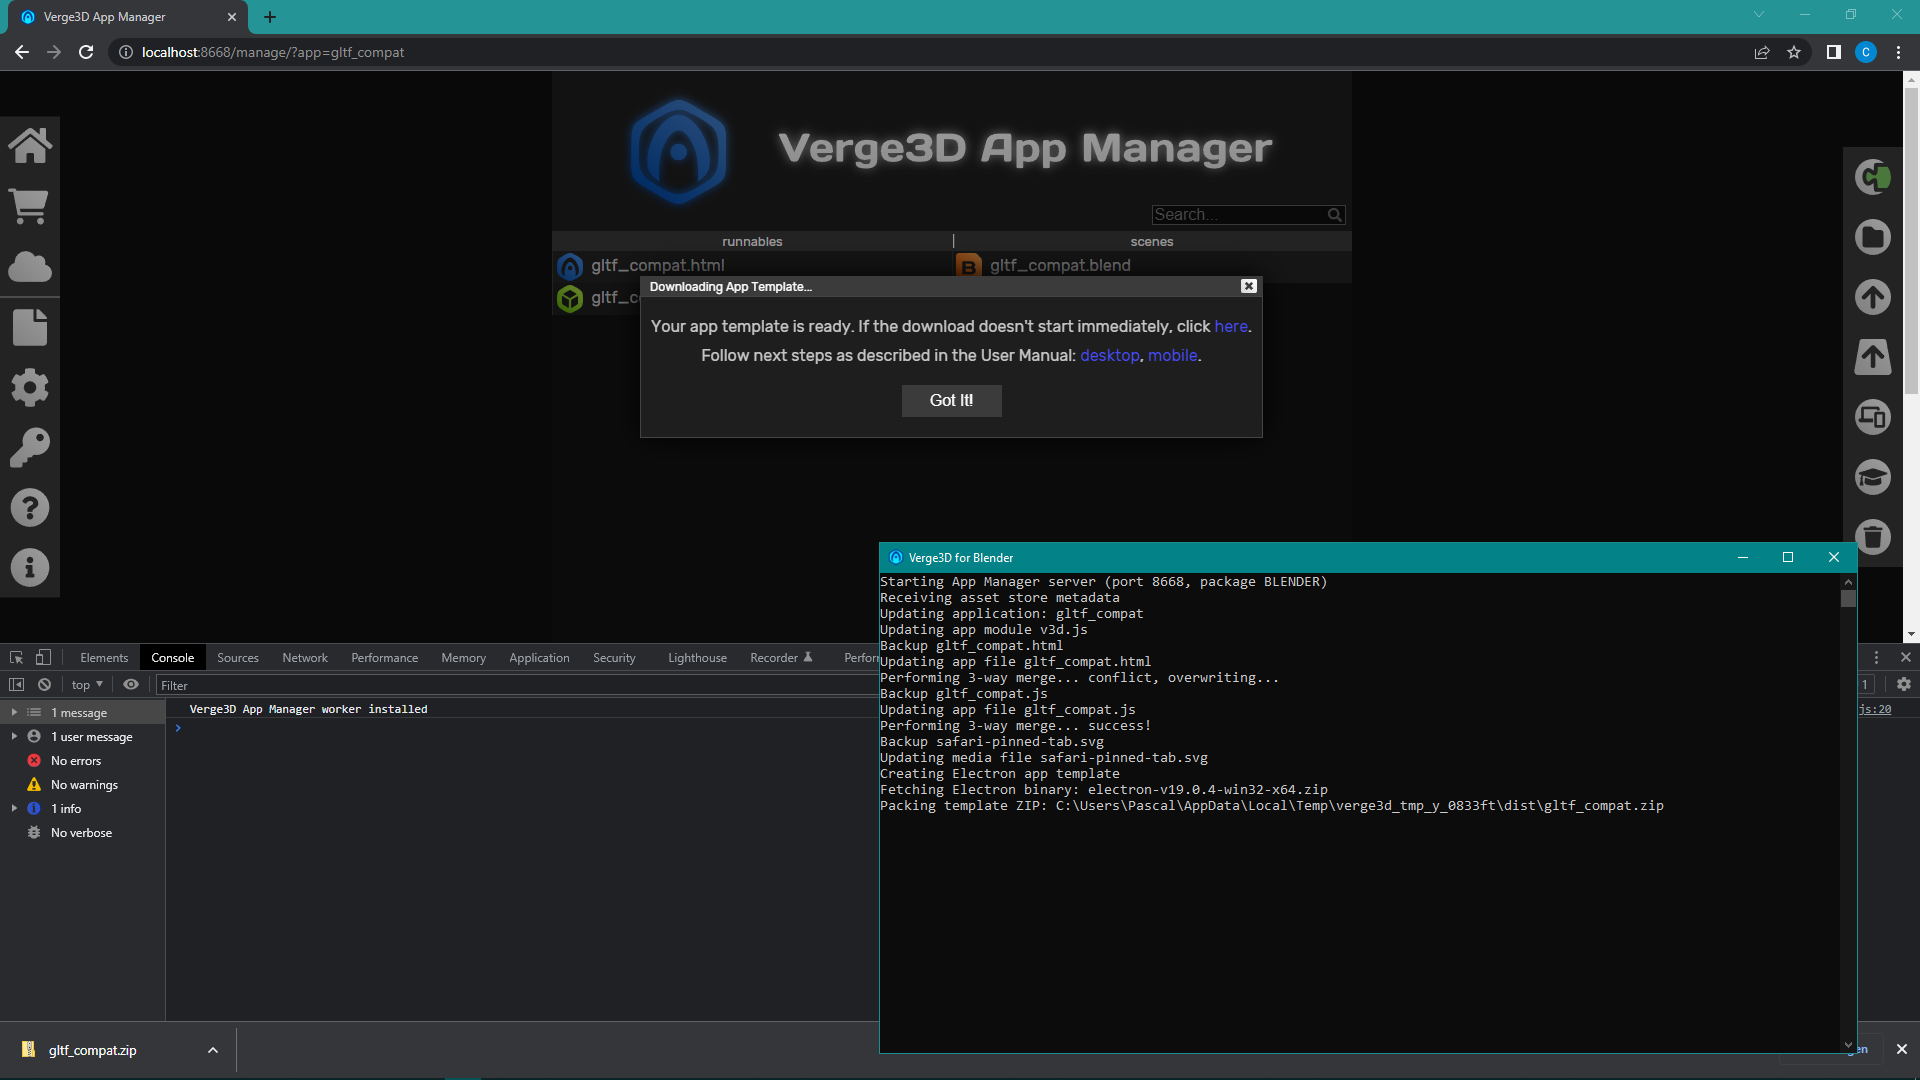This screenshot has height=1080, width=1920.
Task: Open the info about icon
Action: pyautogui.click(x=30, y=568)
